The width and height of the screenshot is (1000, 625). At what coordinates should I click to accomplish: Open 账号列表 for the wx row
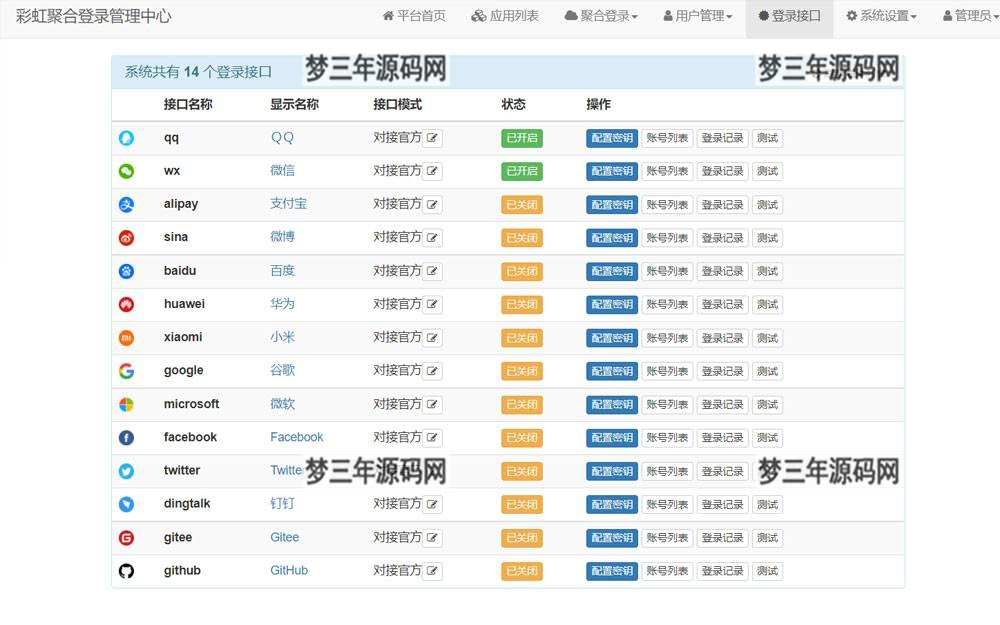(x=667, y=171)
